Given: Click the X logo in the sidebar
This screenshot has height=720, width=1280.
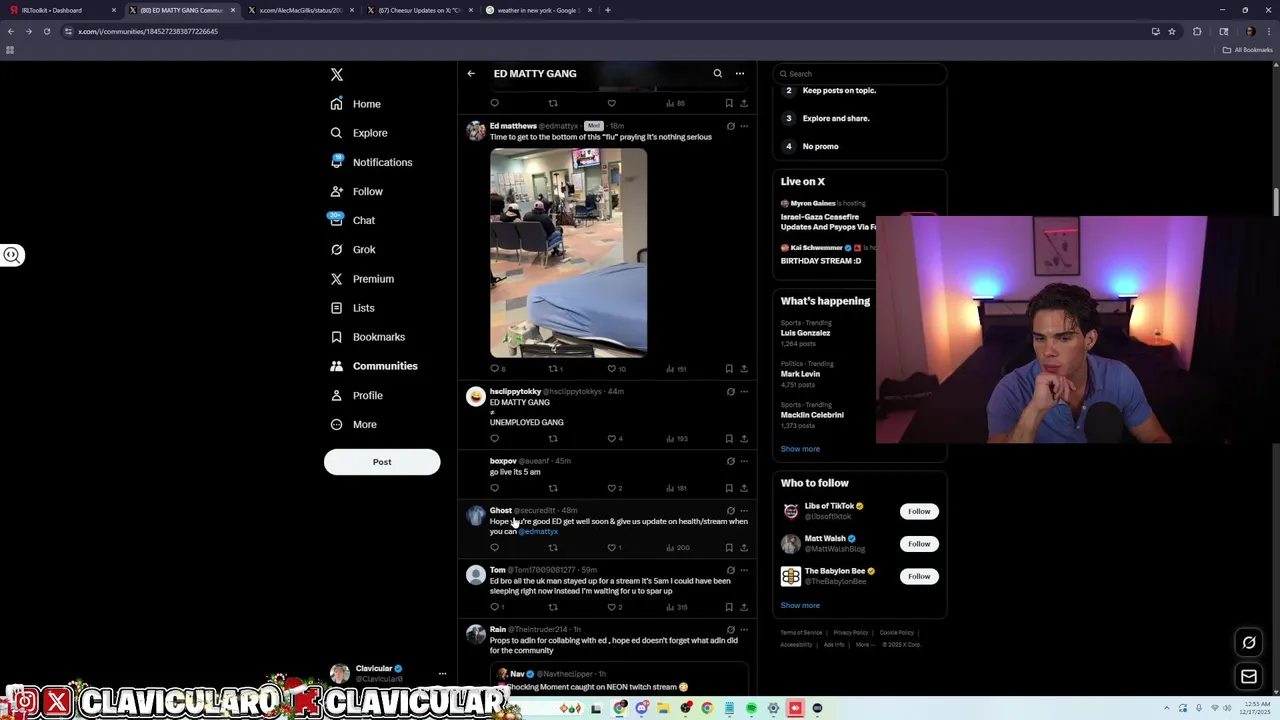Looking at the screenshot, I should point(337,75).
